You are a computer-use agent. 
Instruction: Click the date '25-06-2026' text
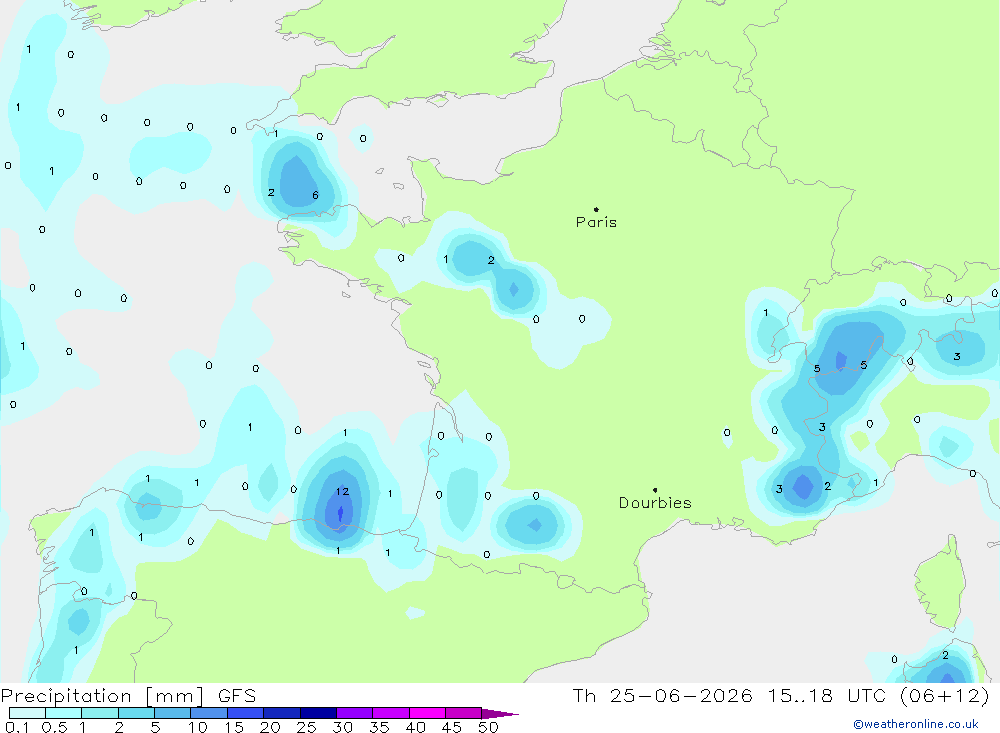pyautogui.click(x=680, y=696)
